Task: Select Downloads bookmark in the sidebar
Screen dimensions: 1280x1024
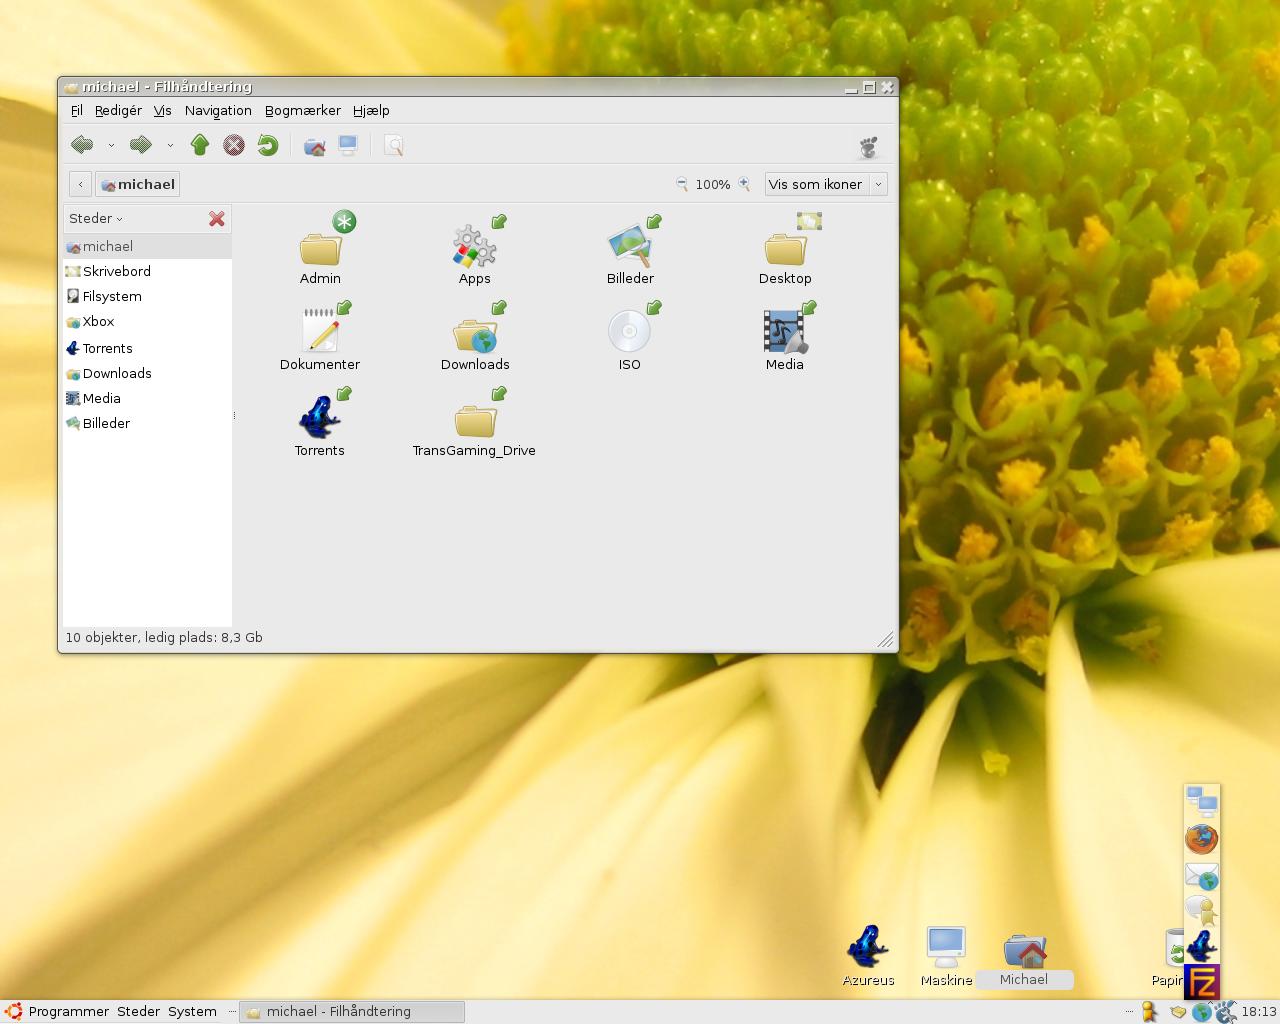Action: 147,373
